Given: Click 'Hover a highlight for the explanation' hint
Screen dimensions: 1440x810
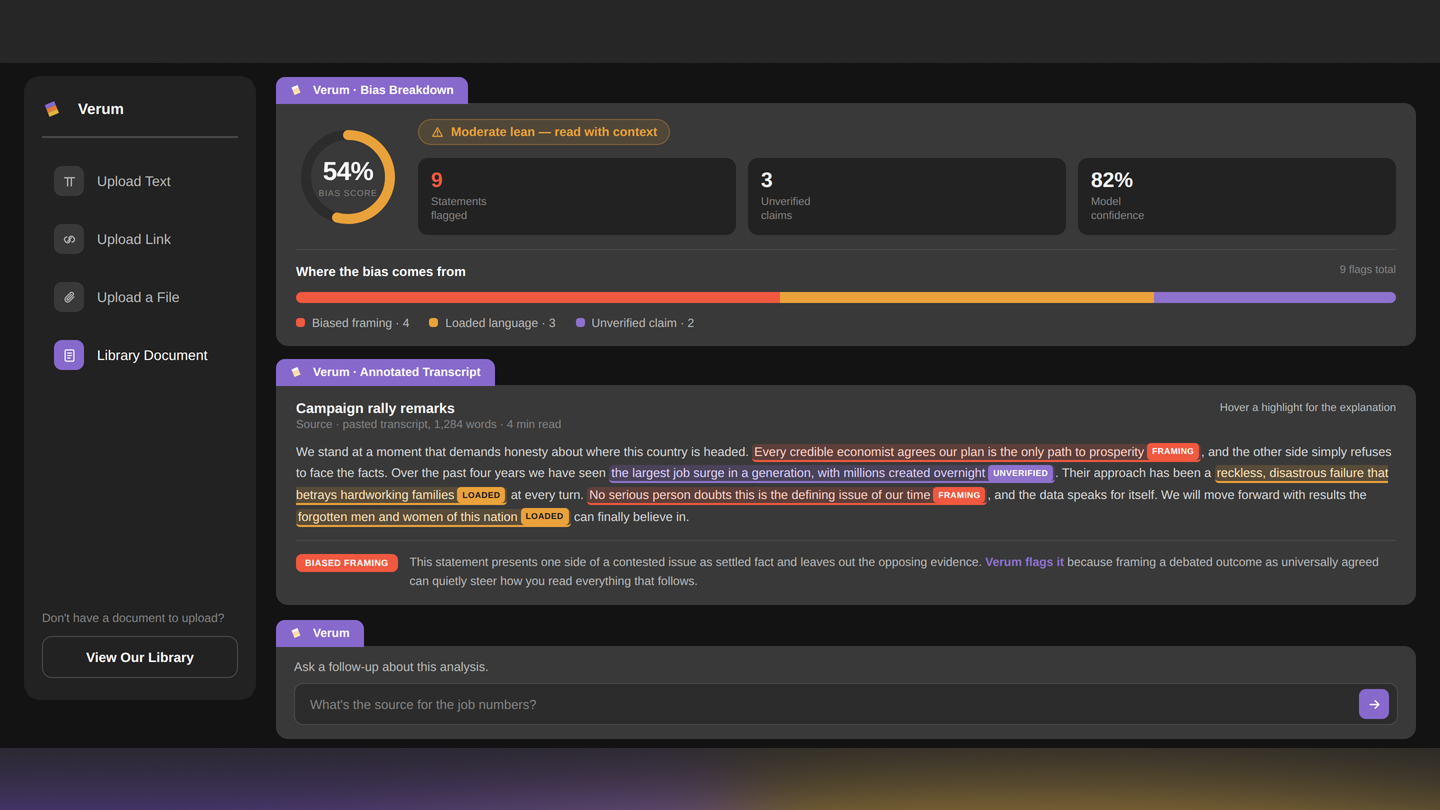Looking at the screenshot, I should (x=1308, y=408).
